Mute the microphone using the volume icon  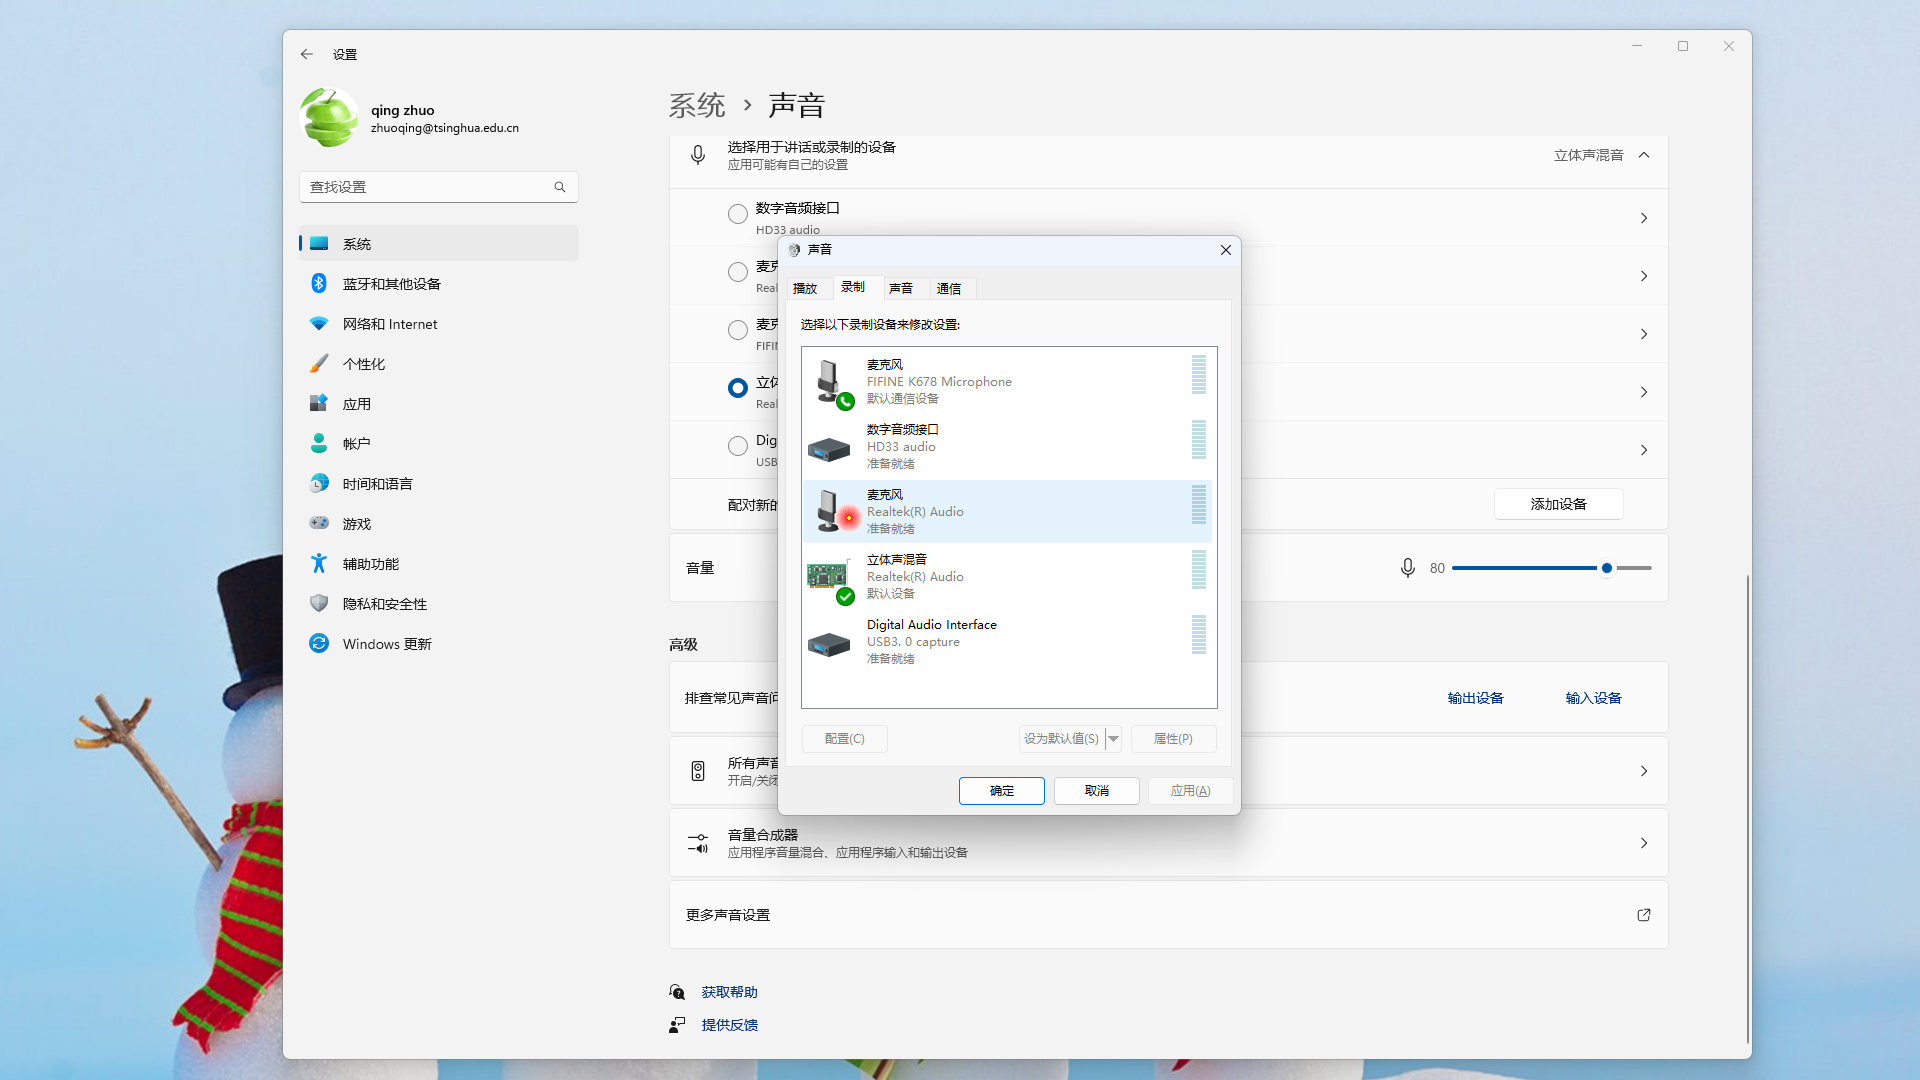[1407, 568]
